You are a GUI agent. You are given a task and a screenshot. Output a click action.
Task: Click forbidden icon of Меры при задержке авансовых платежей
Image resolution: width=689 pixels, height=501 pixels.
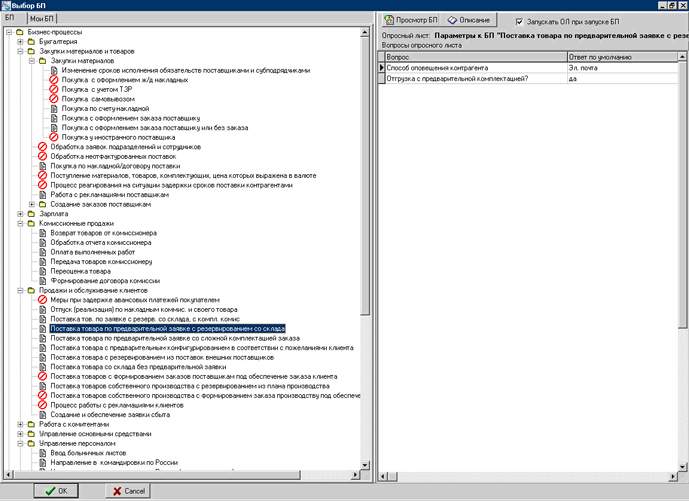(x=42, y=300)
